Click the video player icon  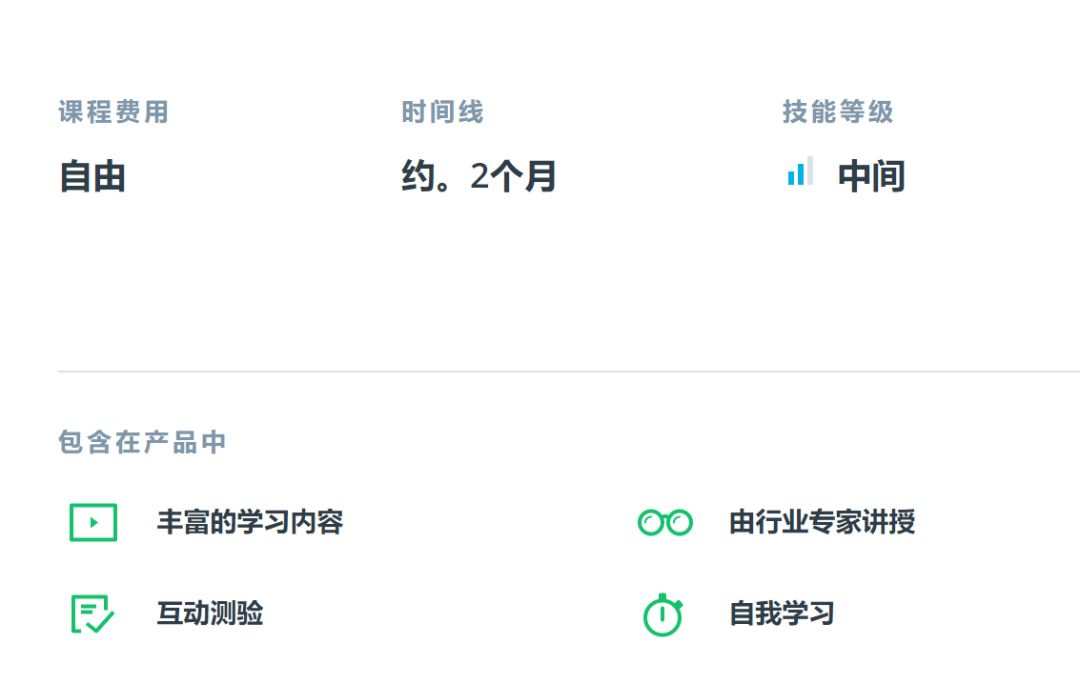93,522
